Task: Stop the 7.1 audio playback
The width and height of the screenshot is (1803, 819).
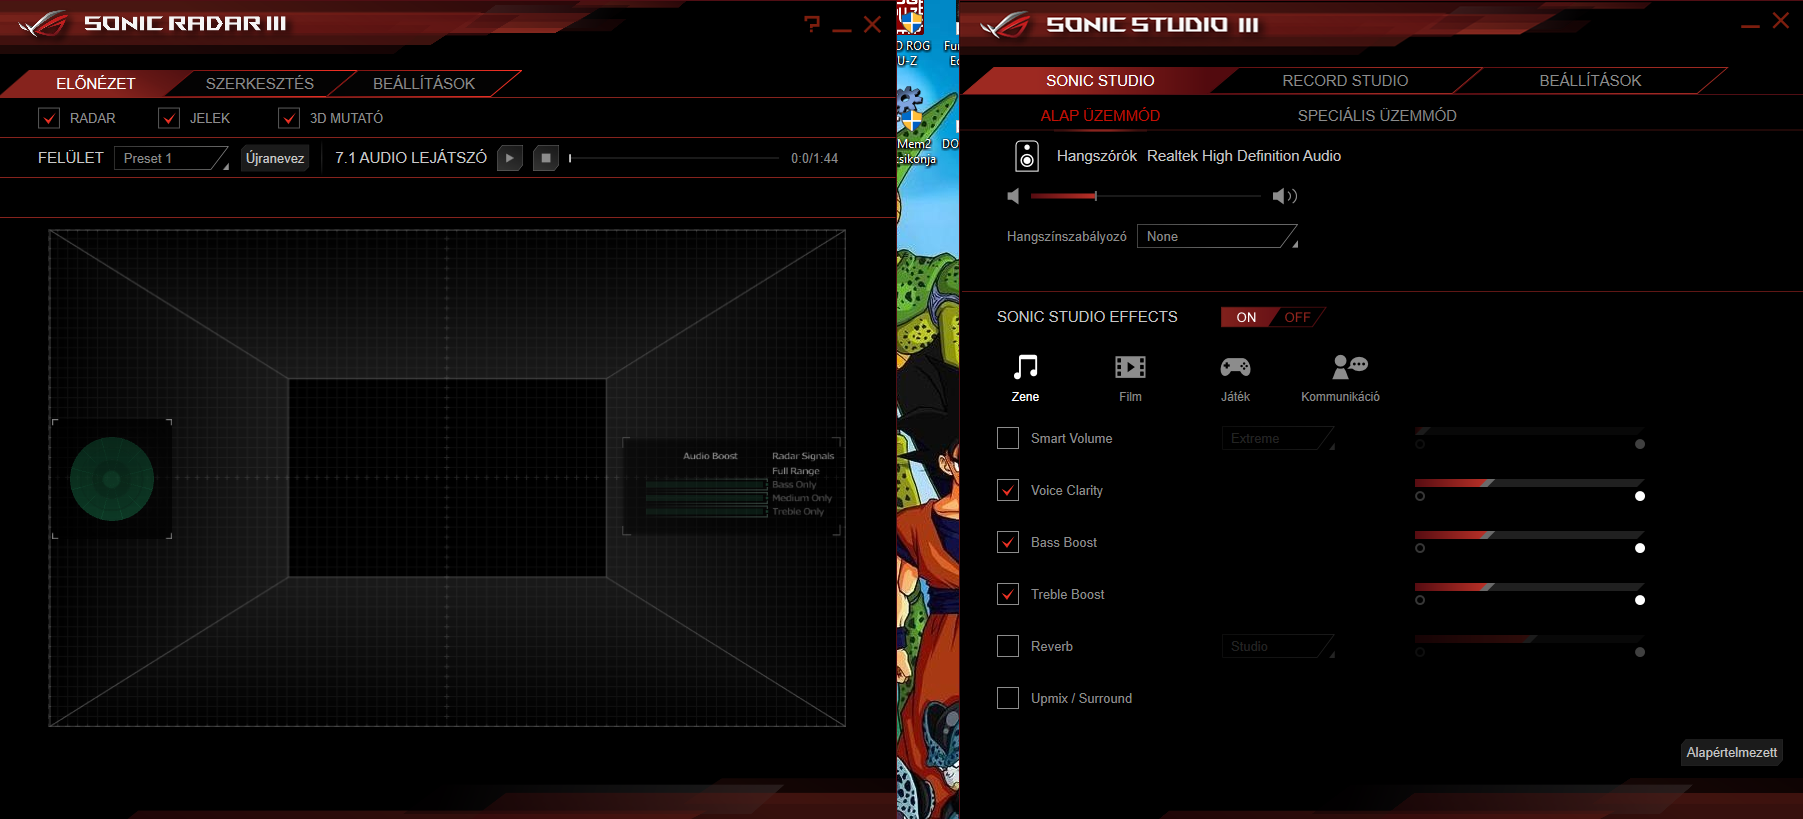Action: click(546, 158)
